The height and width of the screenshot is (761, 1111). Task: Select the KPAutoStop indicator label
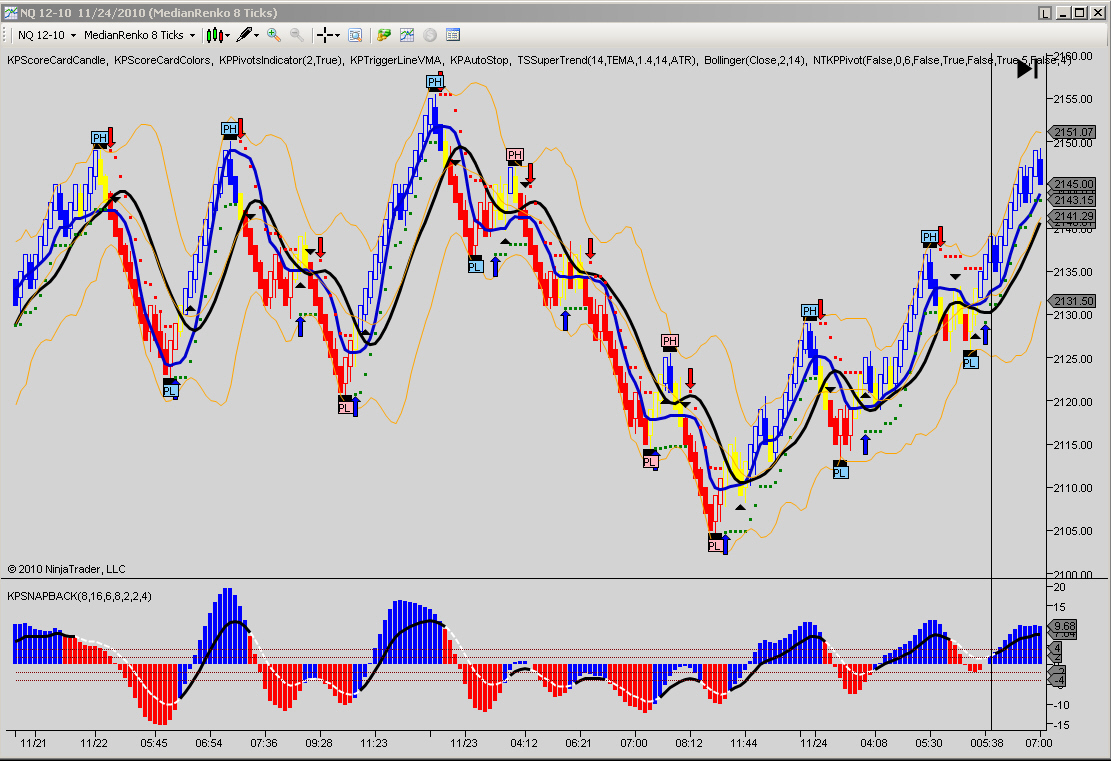(x=480, y=60)
